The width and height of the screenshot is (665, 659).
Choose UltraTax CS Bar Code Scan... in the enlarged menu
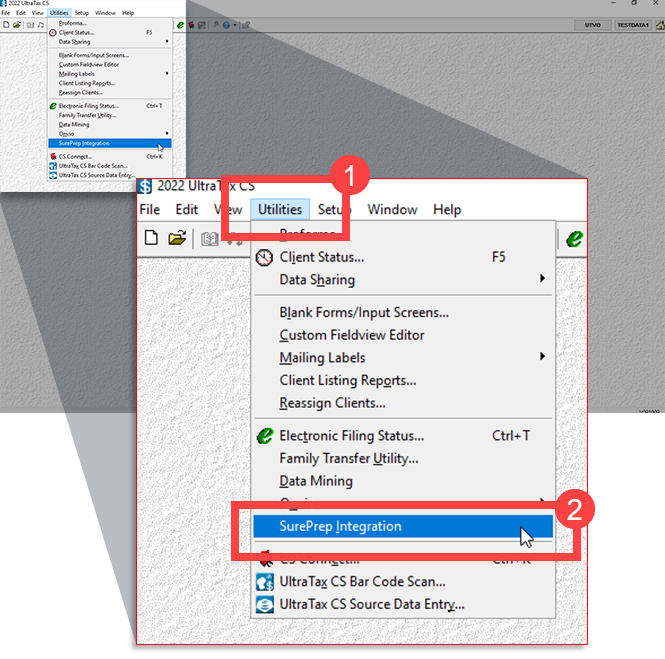pos(403,582)
